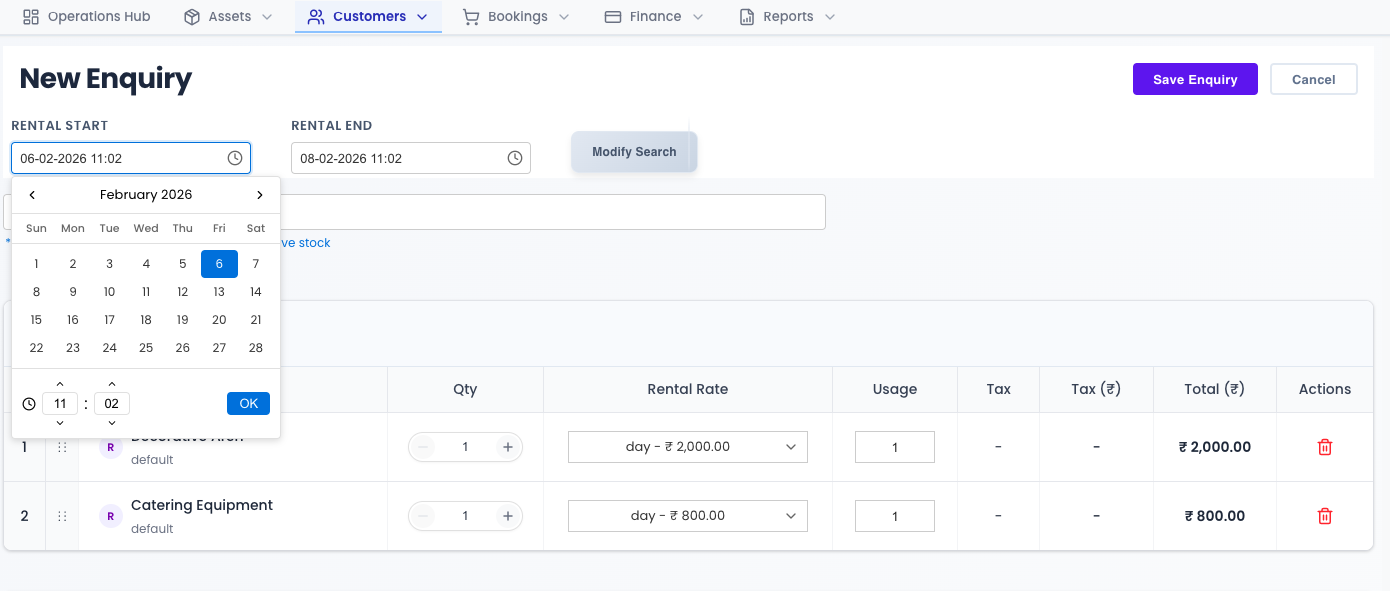Viewport: 1390px width, 591px height.
Task: Delete the Catering Equipment row
Action: 1324,516
